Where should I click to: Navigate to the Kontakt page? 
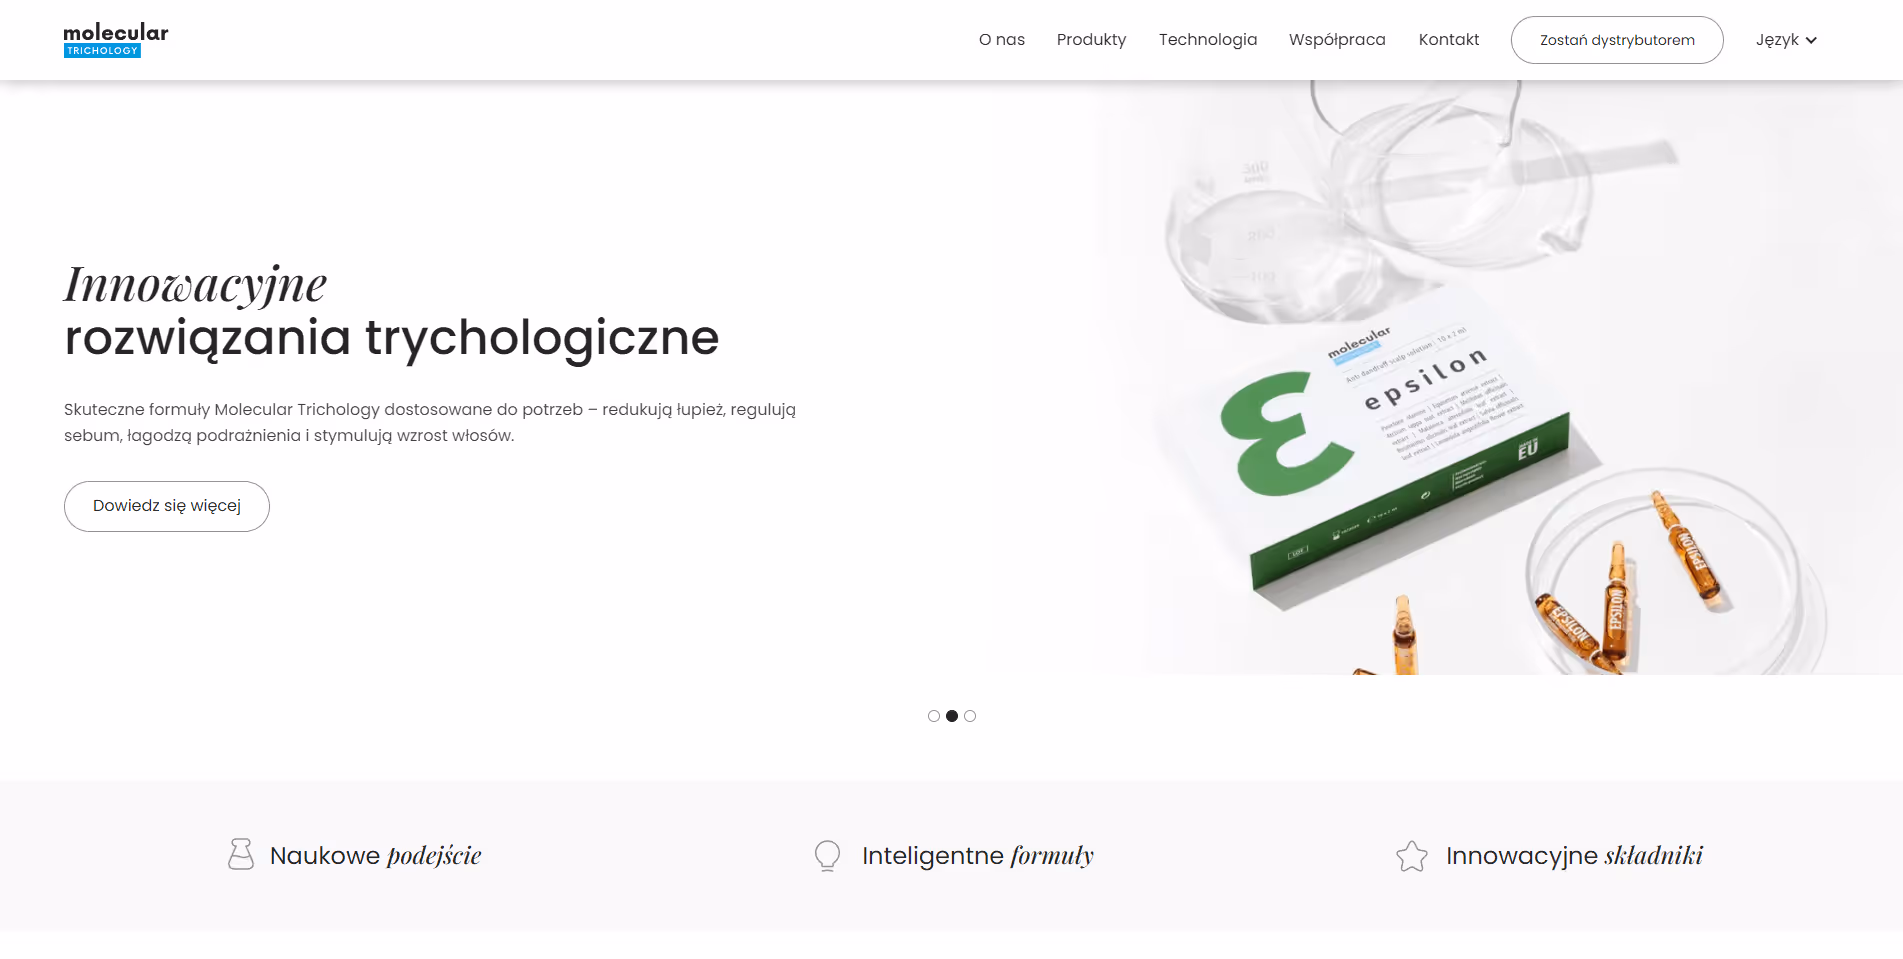1449,40
